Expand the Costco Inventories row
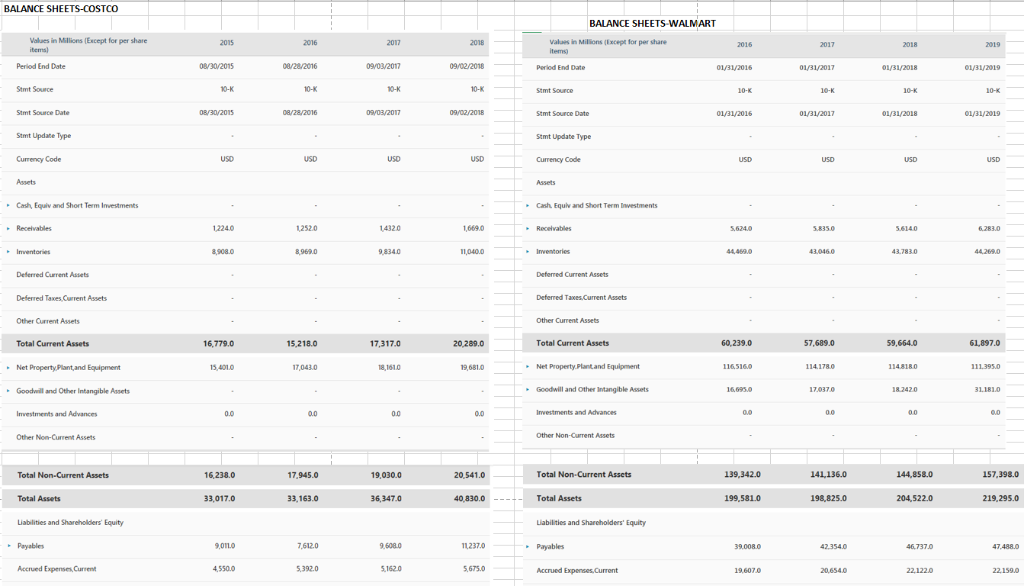1024x586 pixels. (8, 251)
